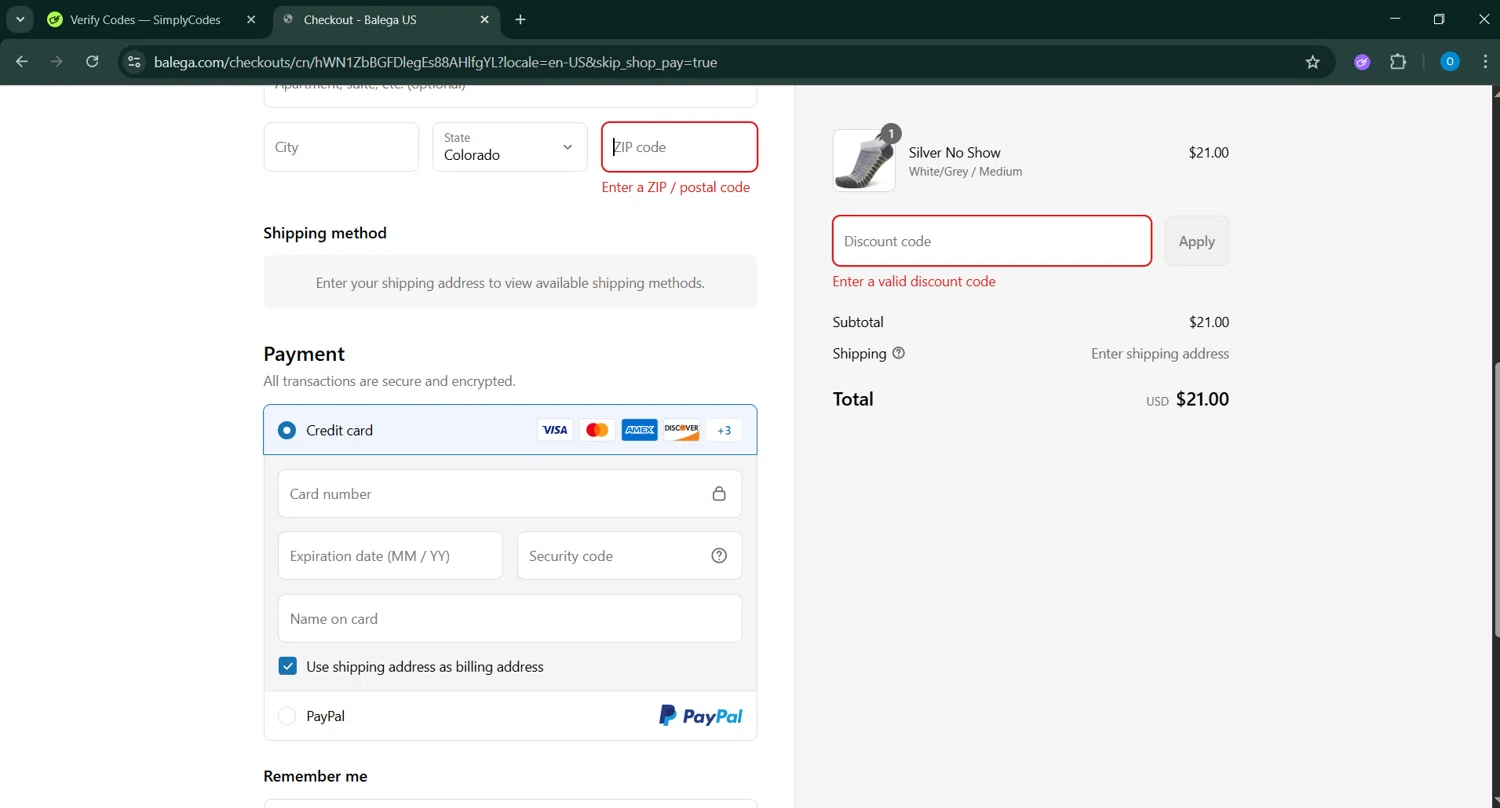
Task: View site information icon in address bar
Action: coord(134,62)
